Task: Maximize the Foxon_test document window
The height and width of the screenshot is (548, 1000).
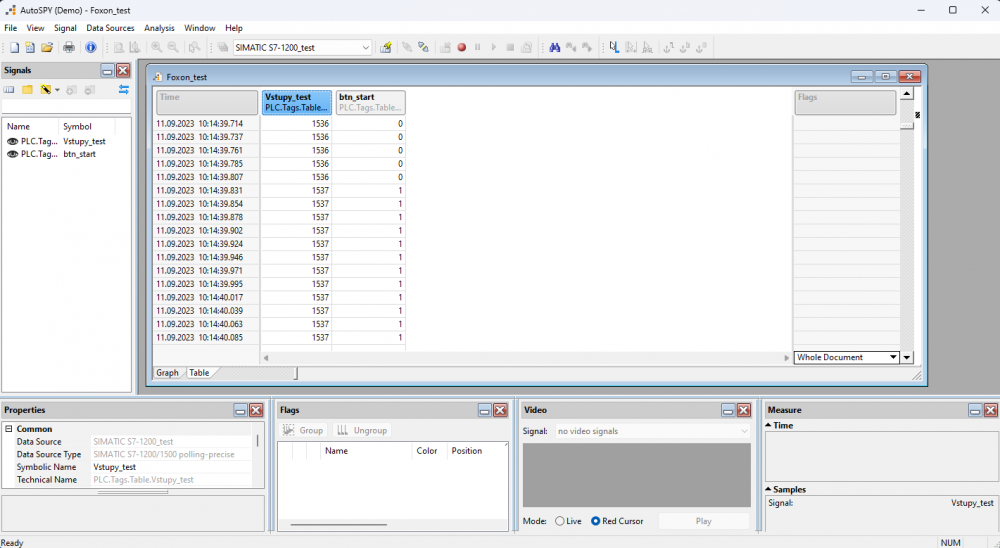Action: [885, 77]
